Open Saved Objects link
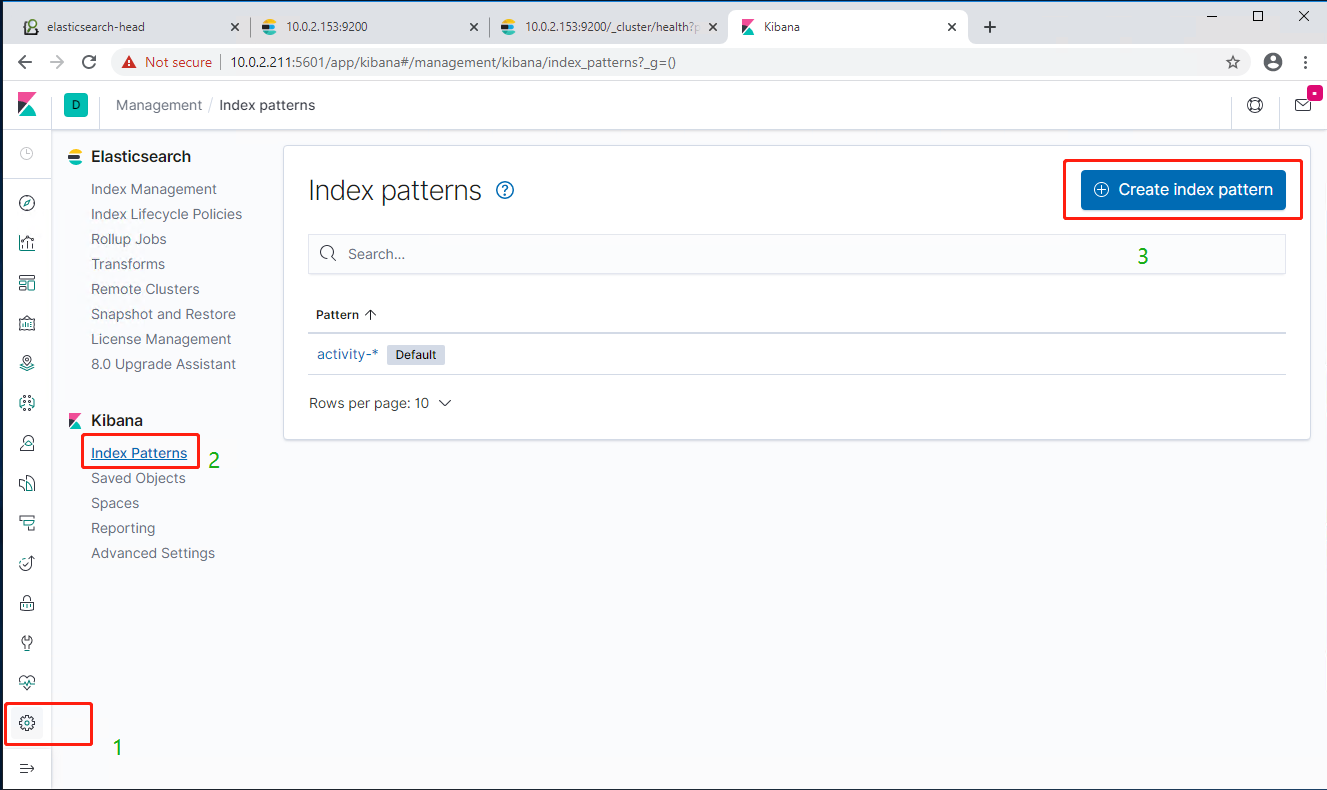Viewport: 1327px width, 790px height. [x=138, y=478]
